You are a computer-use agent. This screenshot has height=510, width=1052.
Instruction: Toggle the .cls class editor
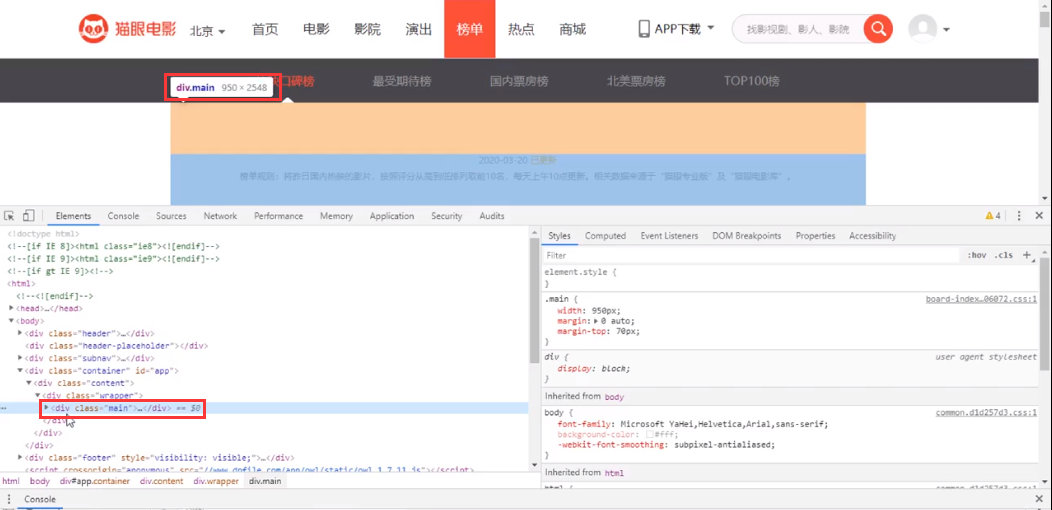click(x=1004, y=256)
